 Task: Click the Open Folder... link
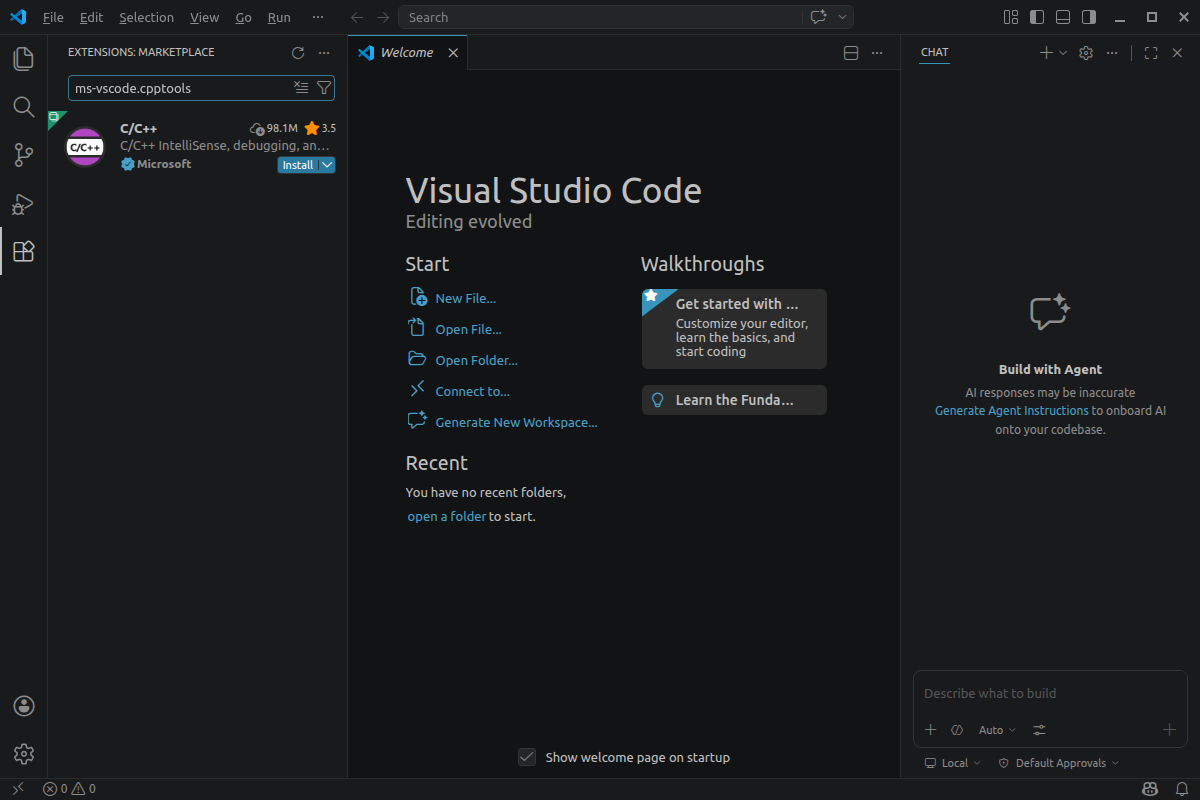coord(476,360)
